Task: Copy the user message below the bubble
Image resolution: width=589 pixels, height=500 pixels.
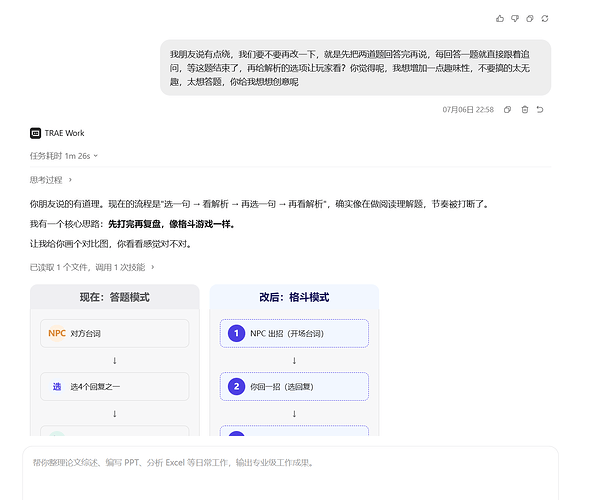Action: click(x=507, y=109)
